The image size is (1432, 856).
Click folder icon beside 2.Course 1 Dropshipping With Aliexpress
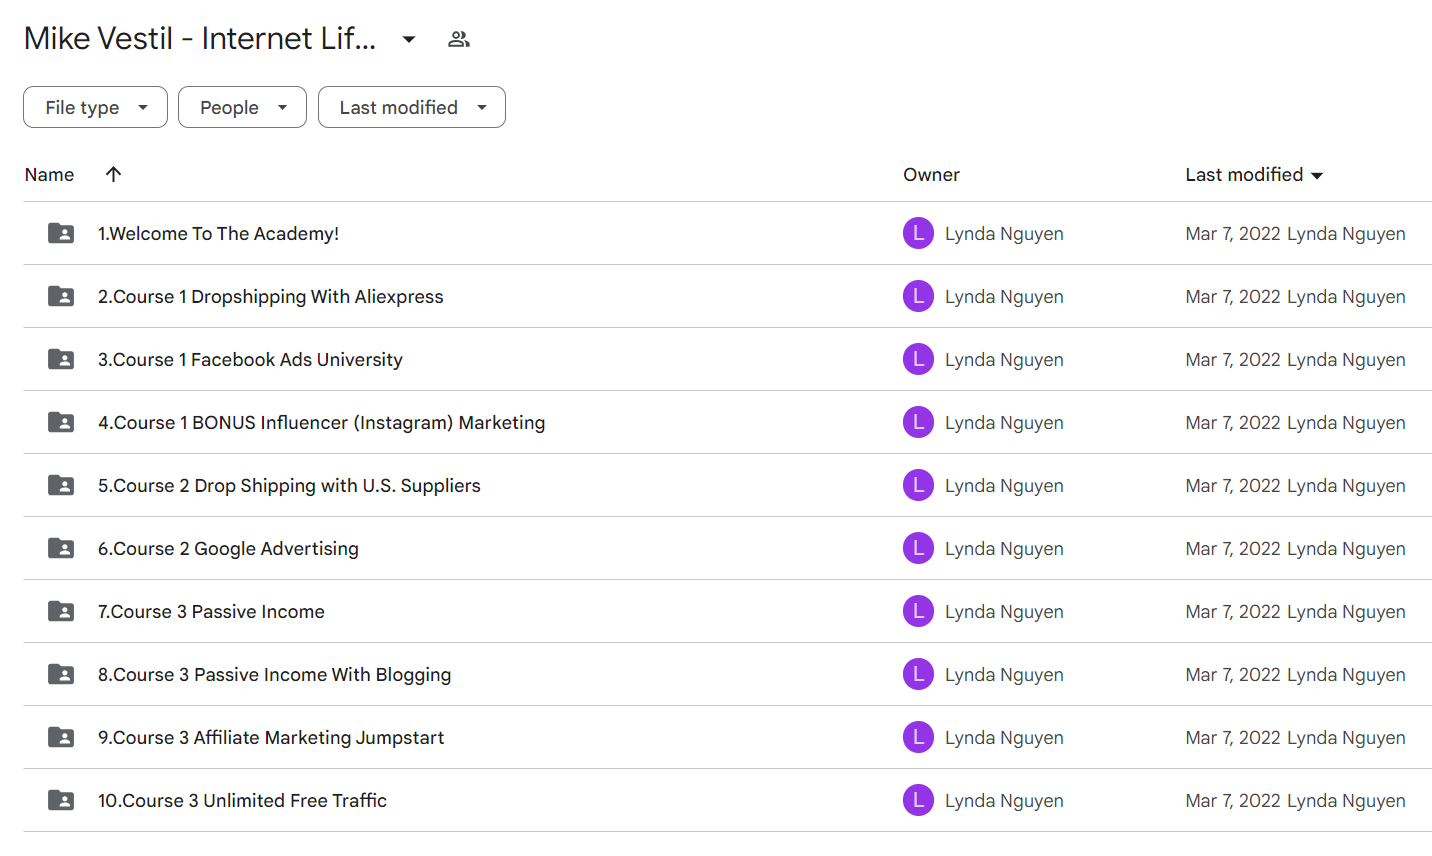61,296
